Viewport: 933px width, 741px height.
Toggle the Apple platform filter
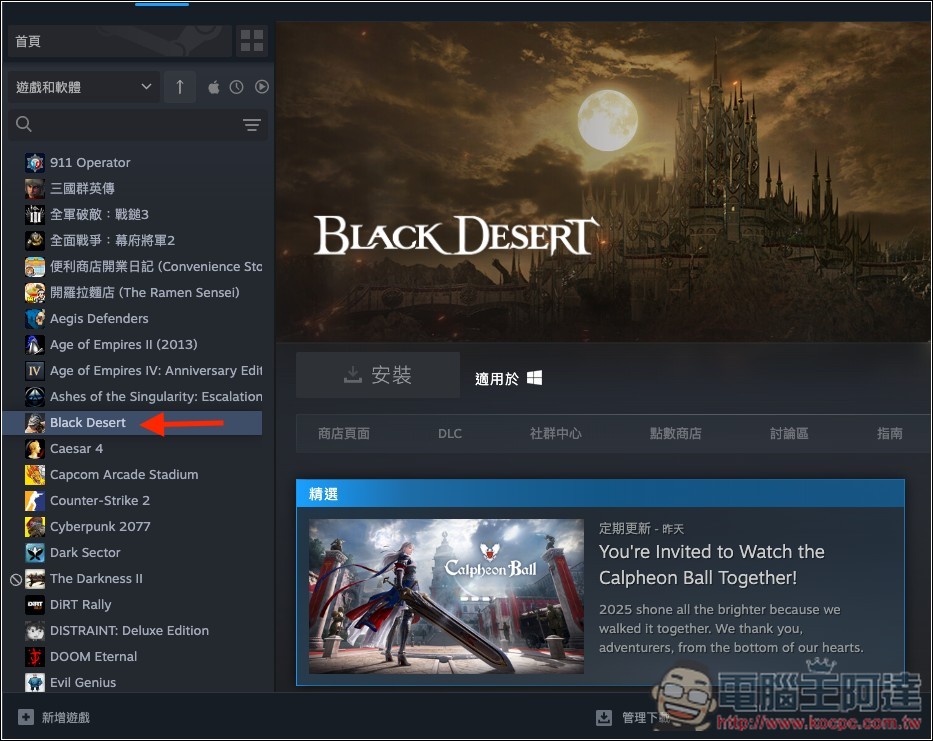pyautogui.click(x=213, y=87)
